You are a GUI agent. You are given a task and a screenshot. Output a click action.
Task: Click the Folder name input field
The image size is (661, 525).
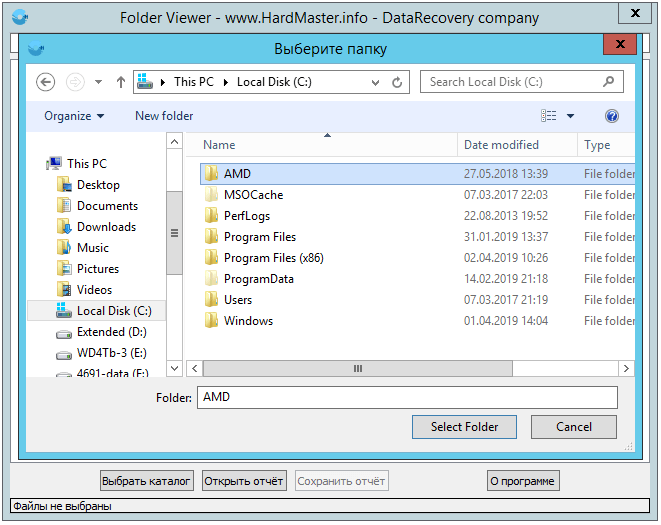(x=407, y=397)
